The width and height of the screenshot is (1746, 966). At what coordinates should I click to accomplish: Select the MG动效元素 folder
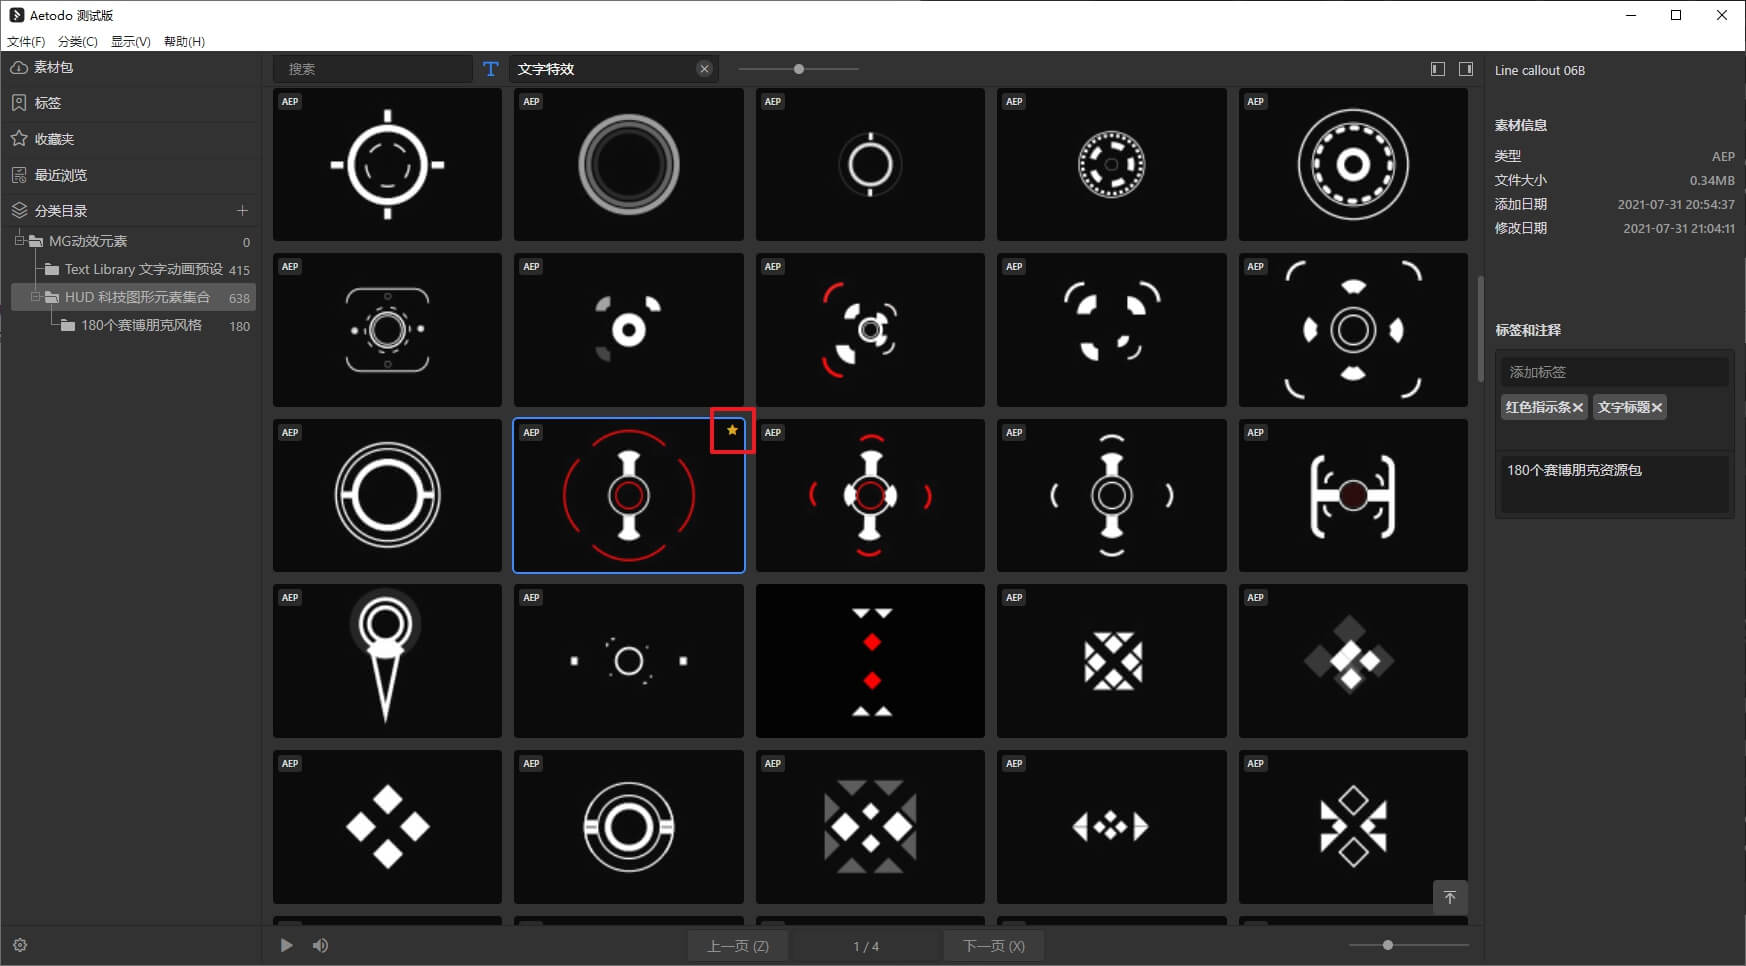click(x=88, y=241)
